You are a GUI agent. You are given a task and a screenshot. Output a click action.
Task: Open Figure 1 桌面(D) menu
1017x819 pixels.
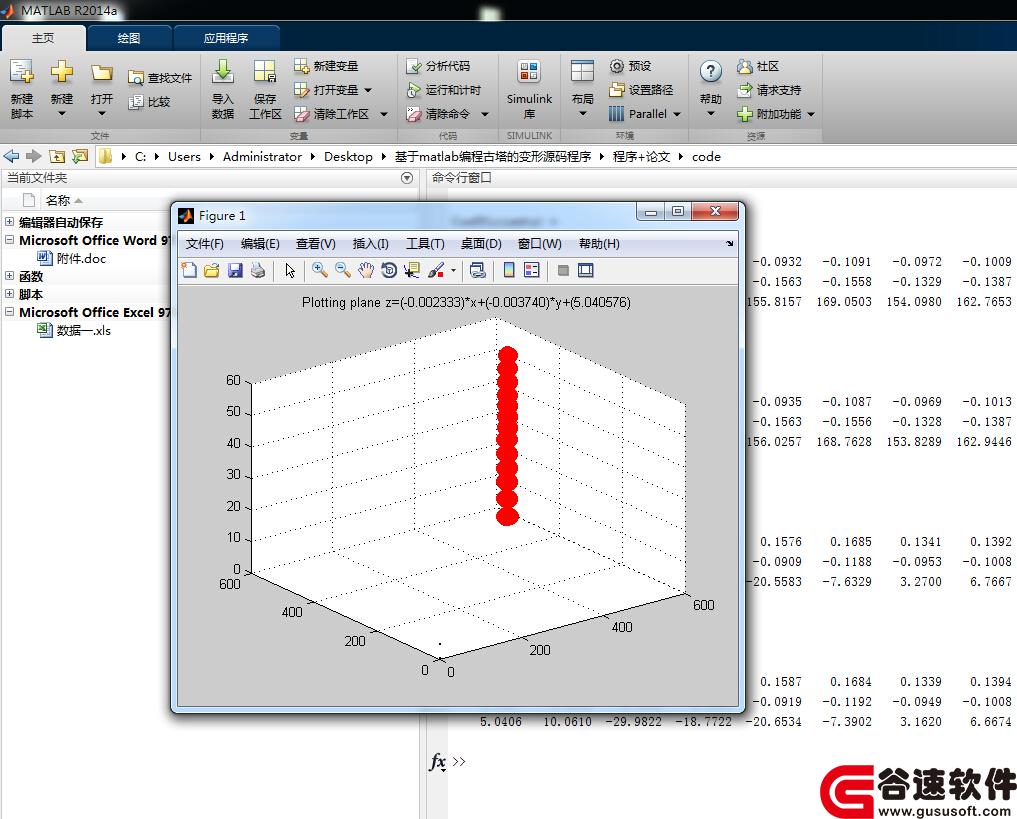pos(481,244)
